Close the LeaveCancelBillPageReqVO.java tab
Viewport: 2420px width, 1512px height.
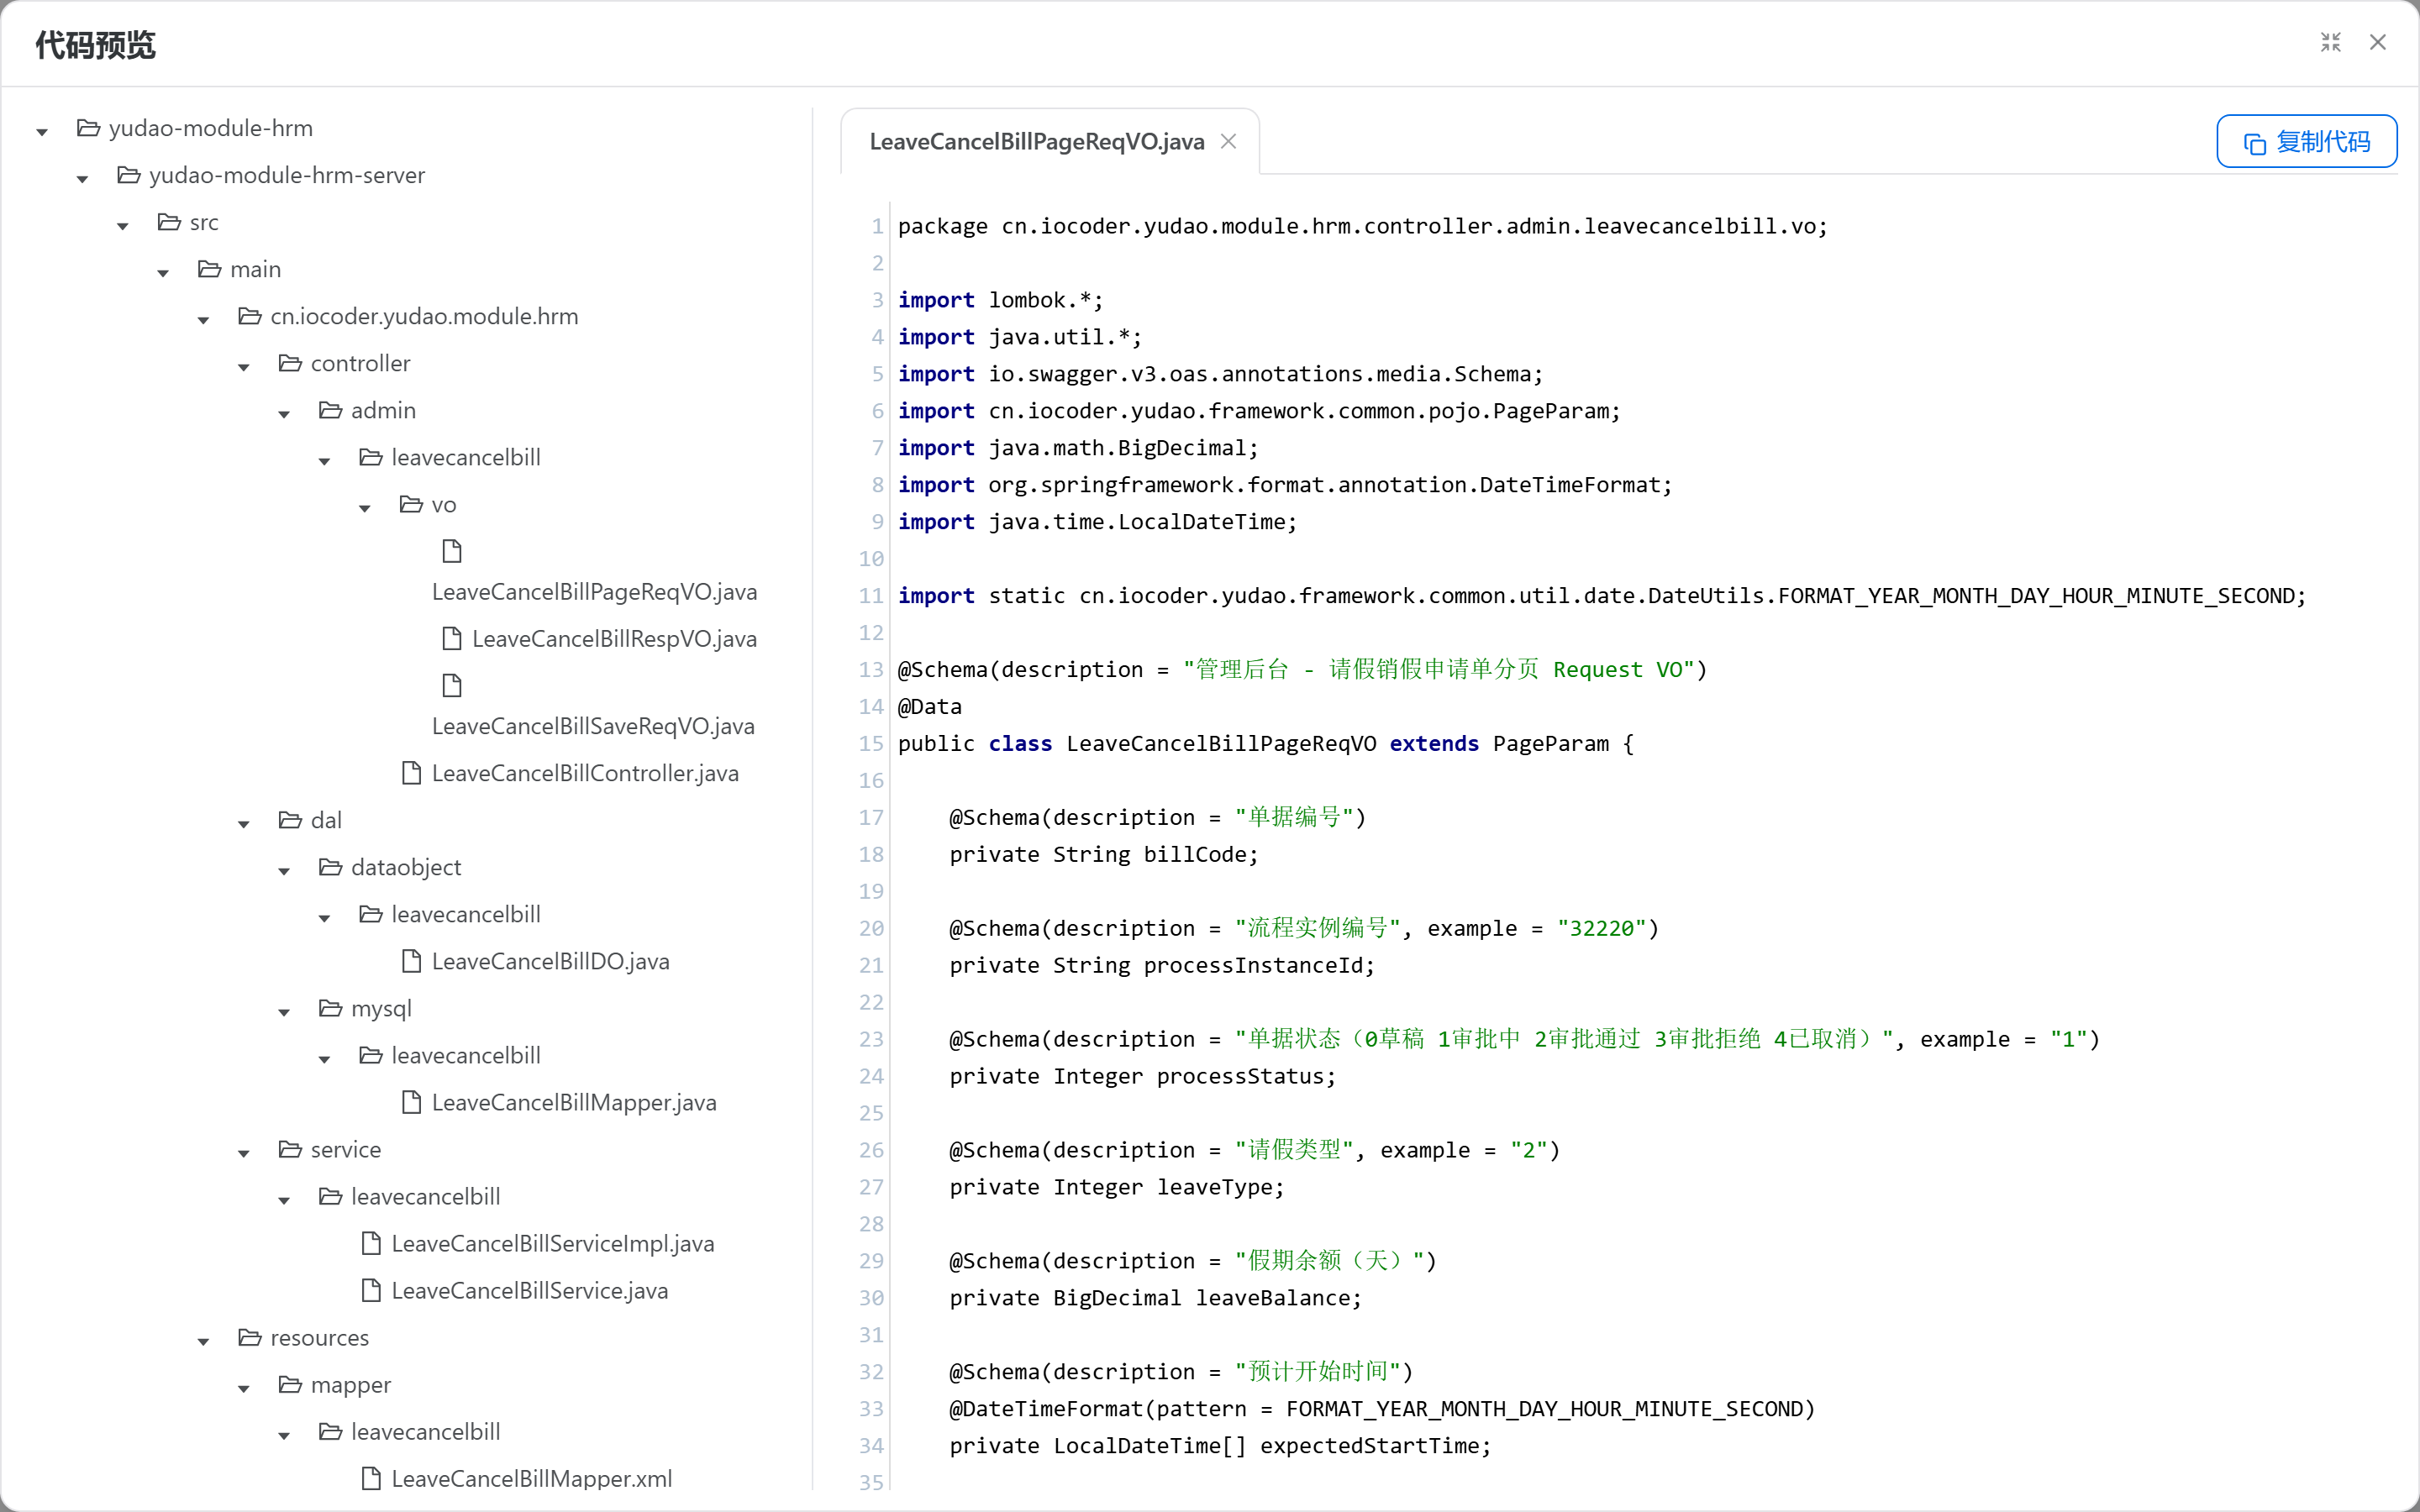pos(1229,142)
